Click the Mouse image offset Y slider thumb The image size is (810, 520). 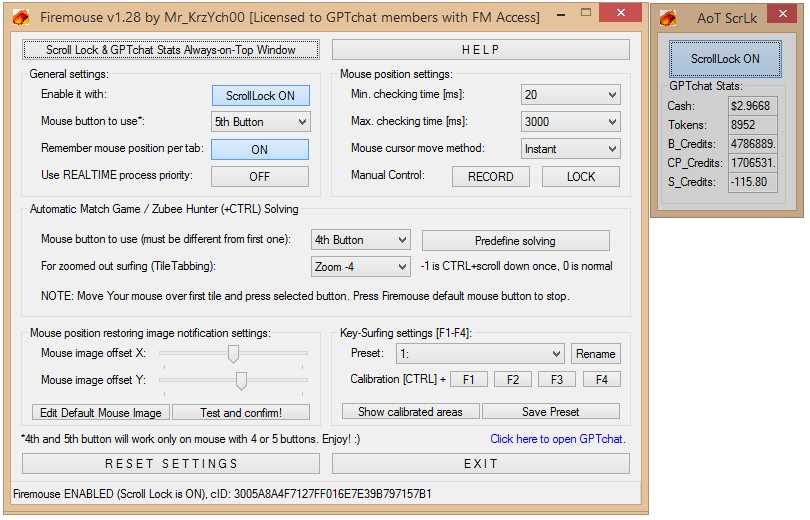pos(241,381)
